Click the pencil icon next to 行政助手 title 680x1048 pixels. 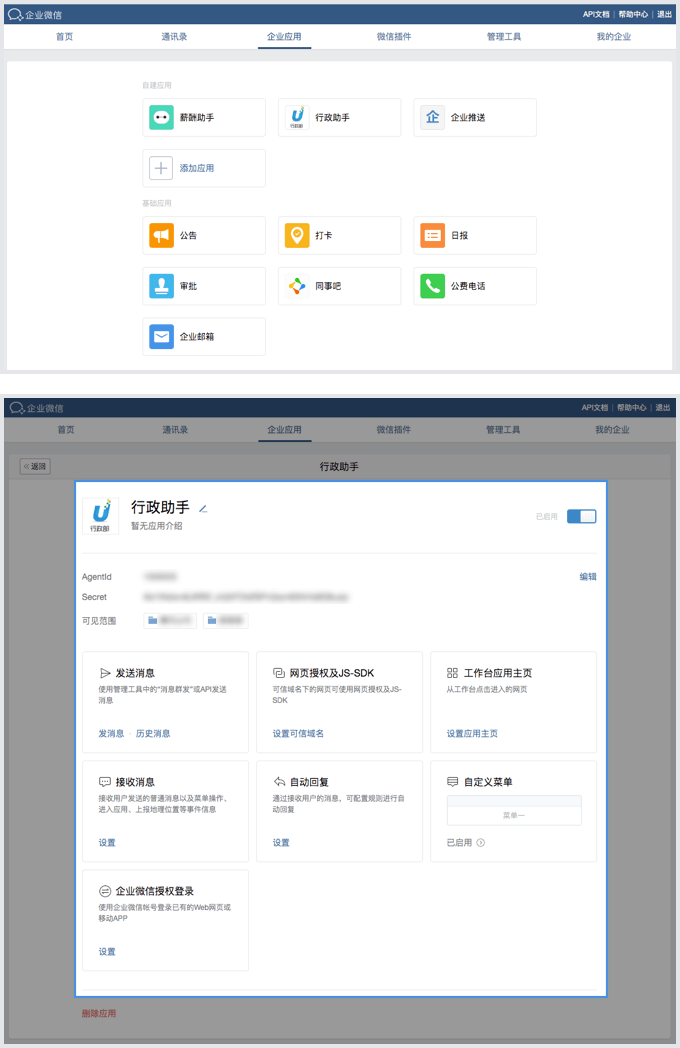click(x=203, y=509)
